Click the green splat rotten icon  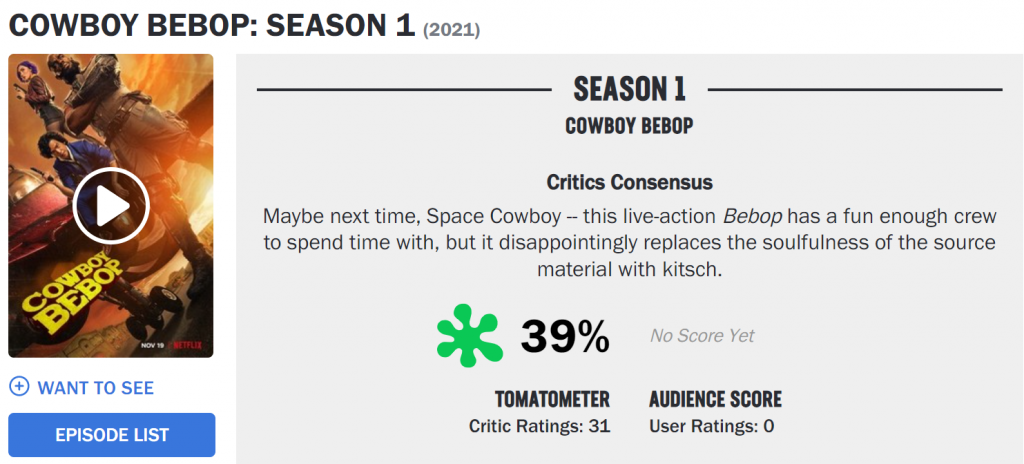pyautogui.click(x=468, y=335)
